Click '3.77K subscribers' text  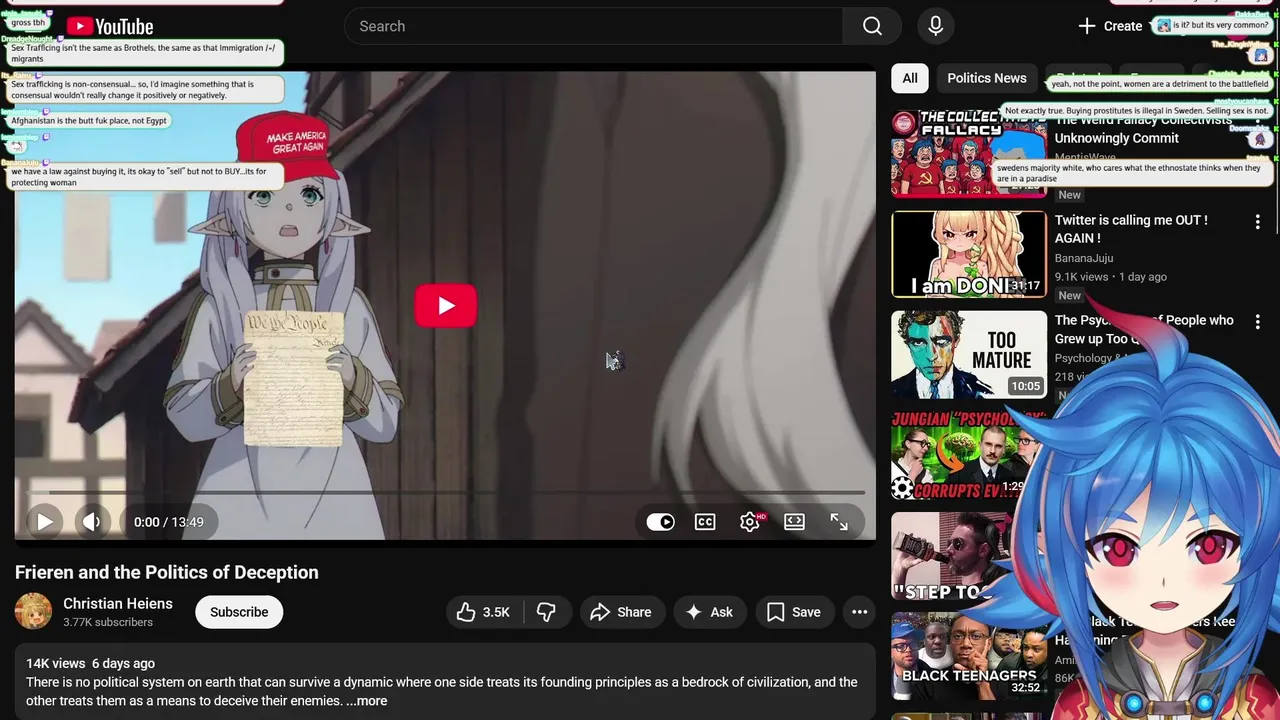(x=108, y=622)
